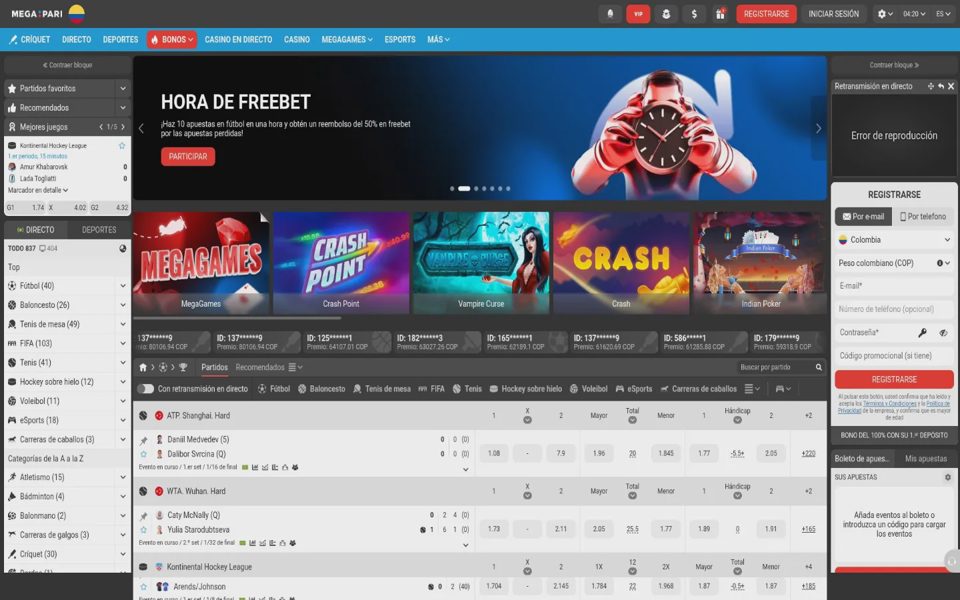
Task: Click Contraer bloque above the left sidebar
Action: pyautogui.click(x=67, y=65)
